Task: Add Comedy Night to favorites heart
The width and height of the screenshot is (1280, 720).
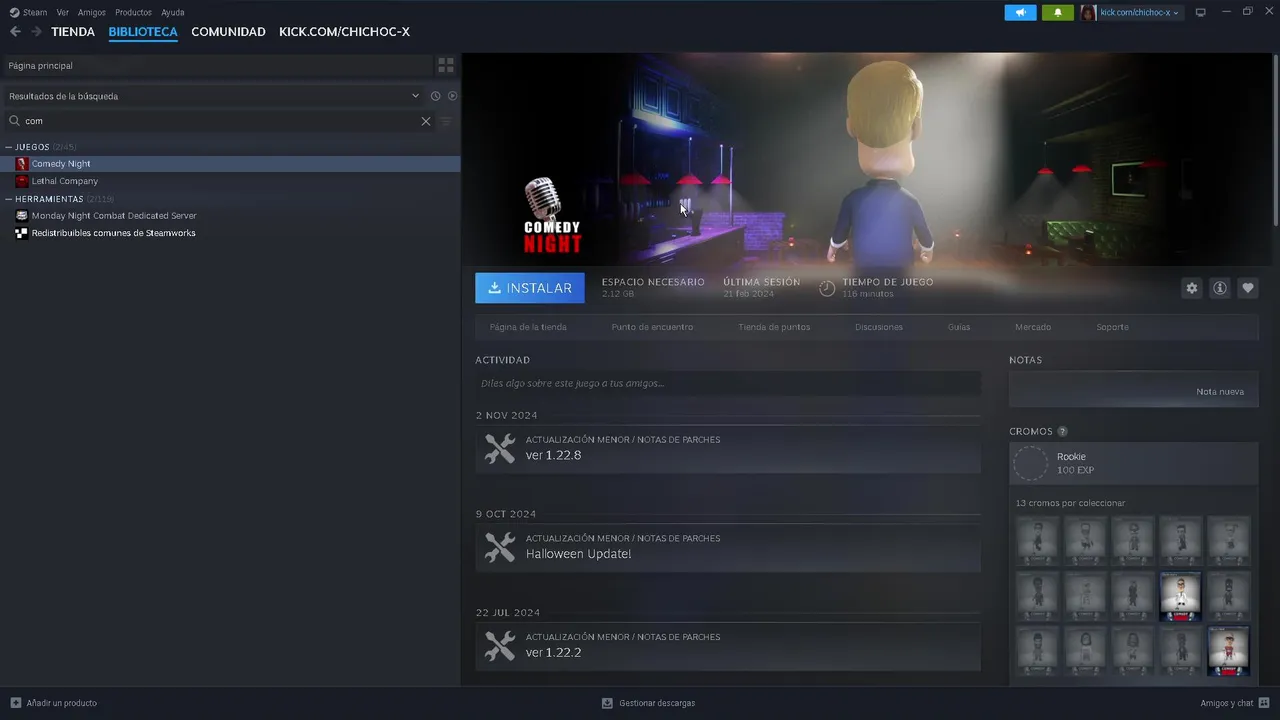Action: 1247,288
